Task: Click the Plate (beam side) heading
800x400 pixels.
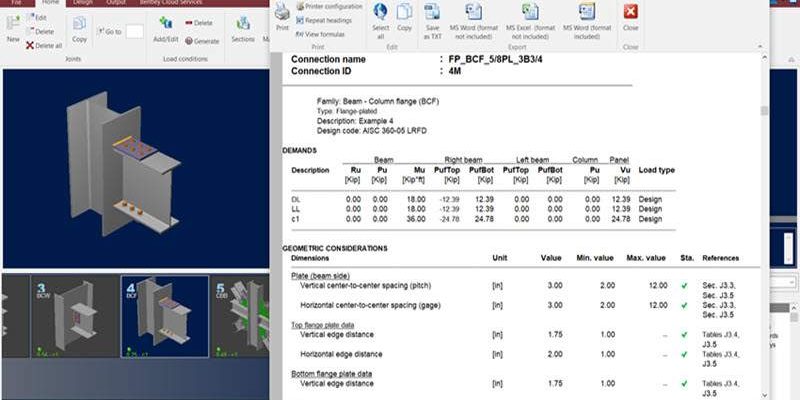Action: (x=320, y=276)
